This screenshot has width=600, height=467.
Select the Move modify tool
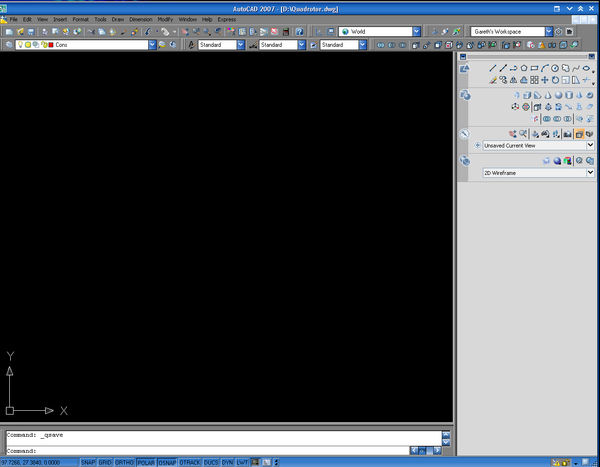(x=545, y=80)
